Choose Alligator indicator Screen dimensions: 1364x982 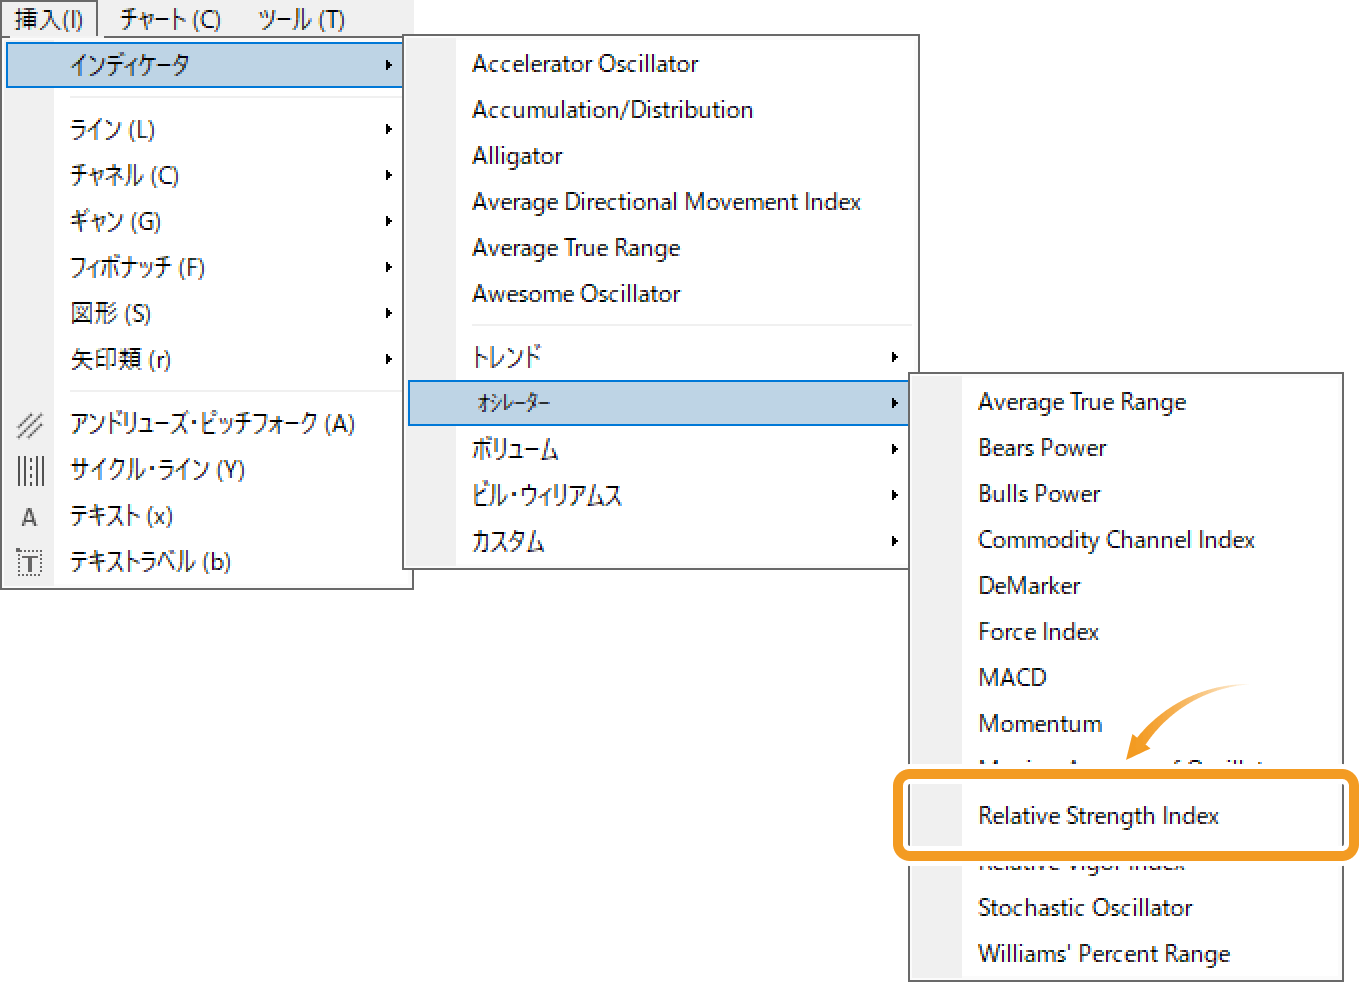[517, 156]
